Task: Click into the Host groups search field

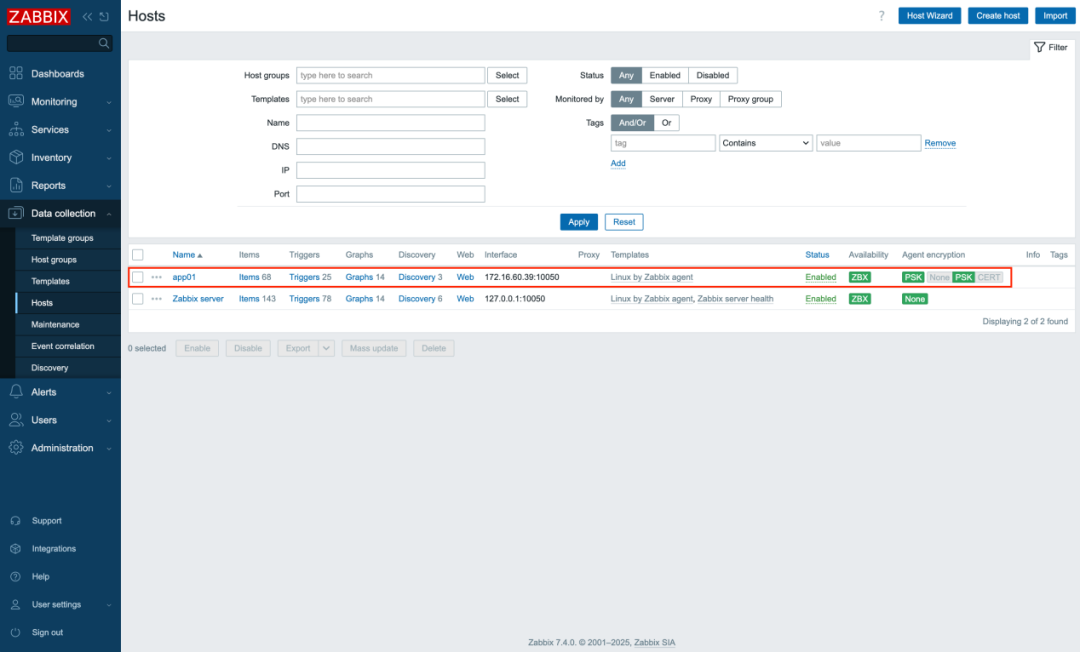Action: click(x=391, y=75)
